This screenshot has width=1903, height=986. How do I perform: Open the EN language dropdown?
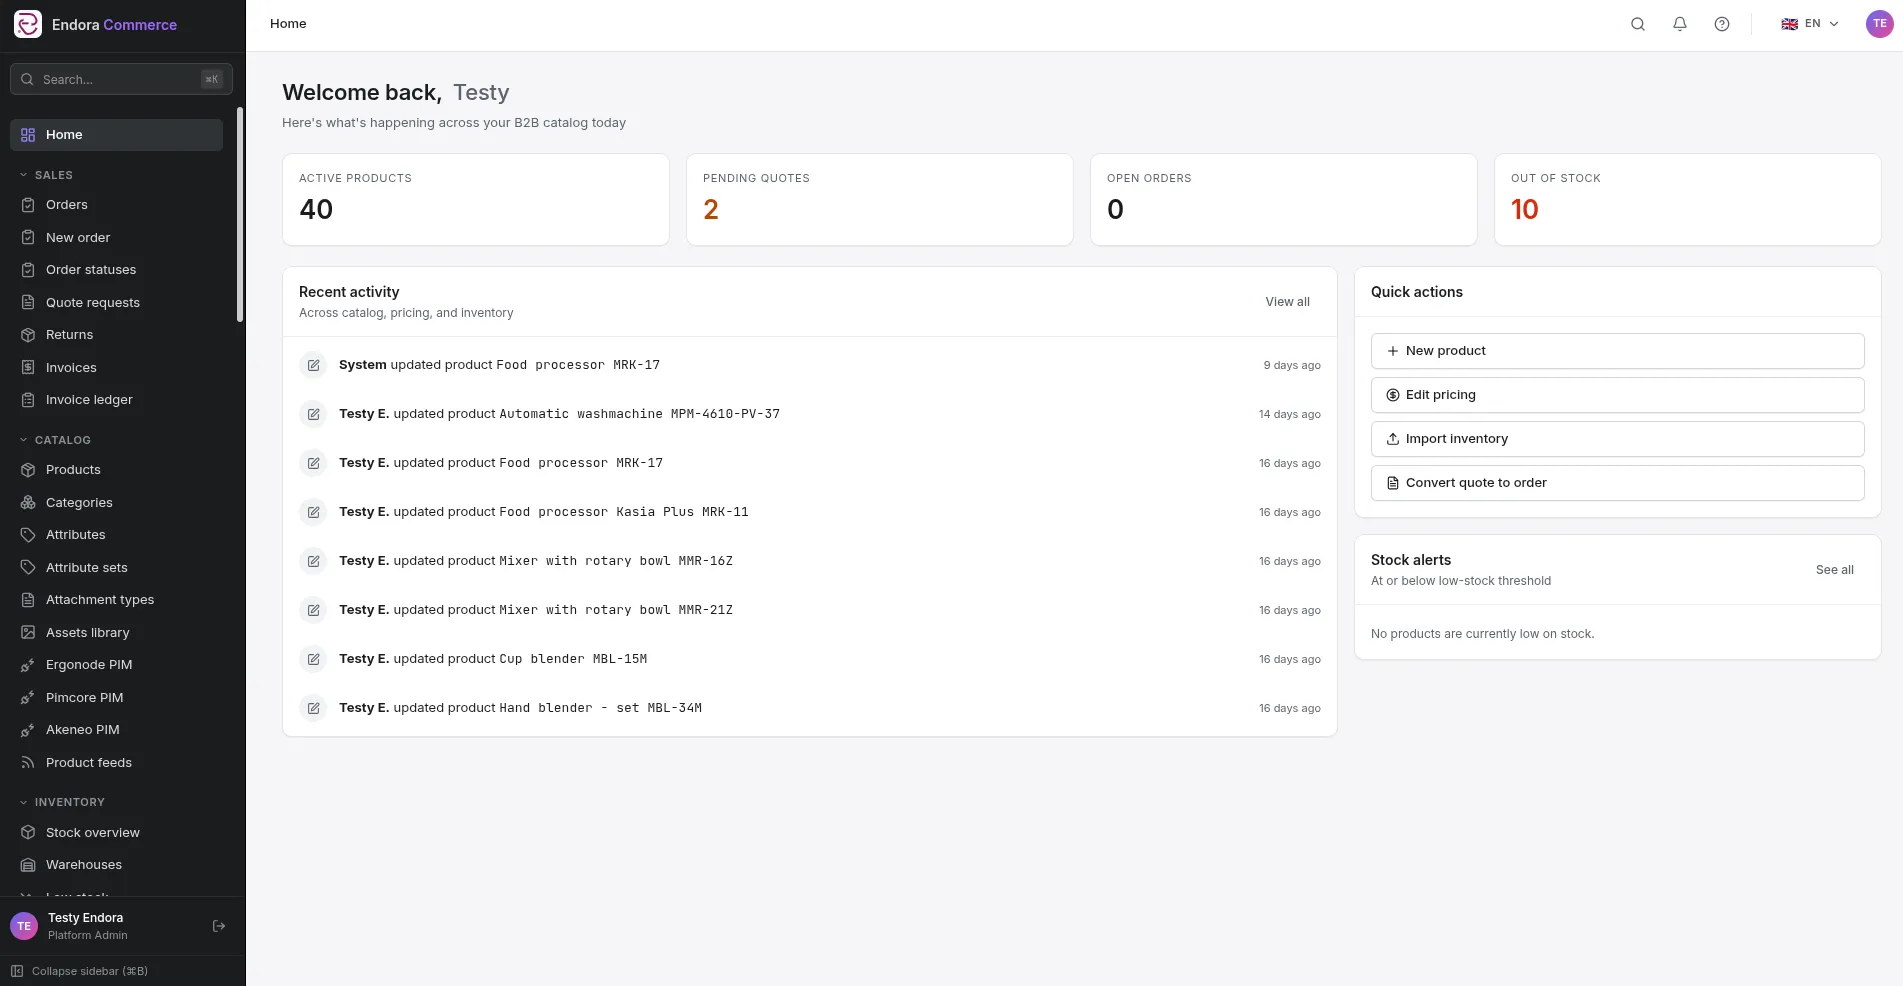tap(1809, 24)
